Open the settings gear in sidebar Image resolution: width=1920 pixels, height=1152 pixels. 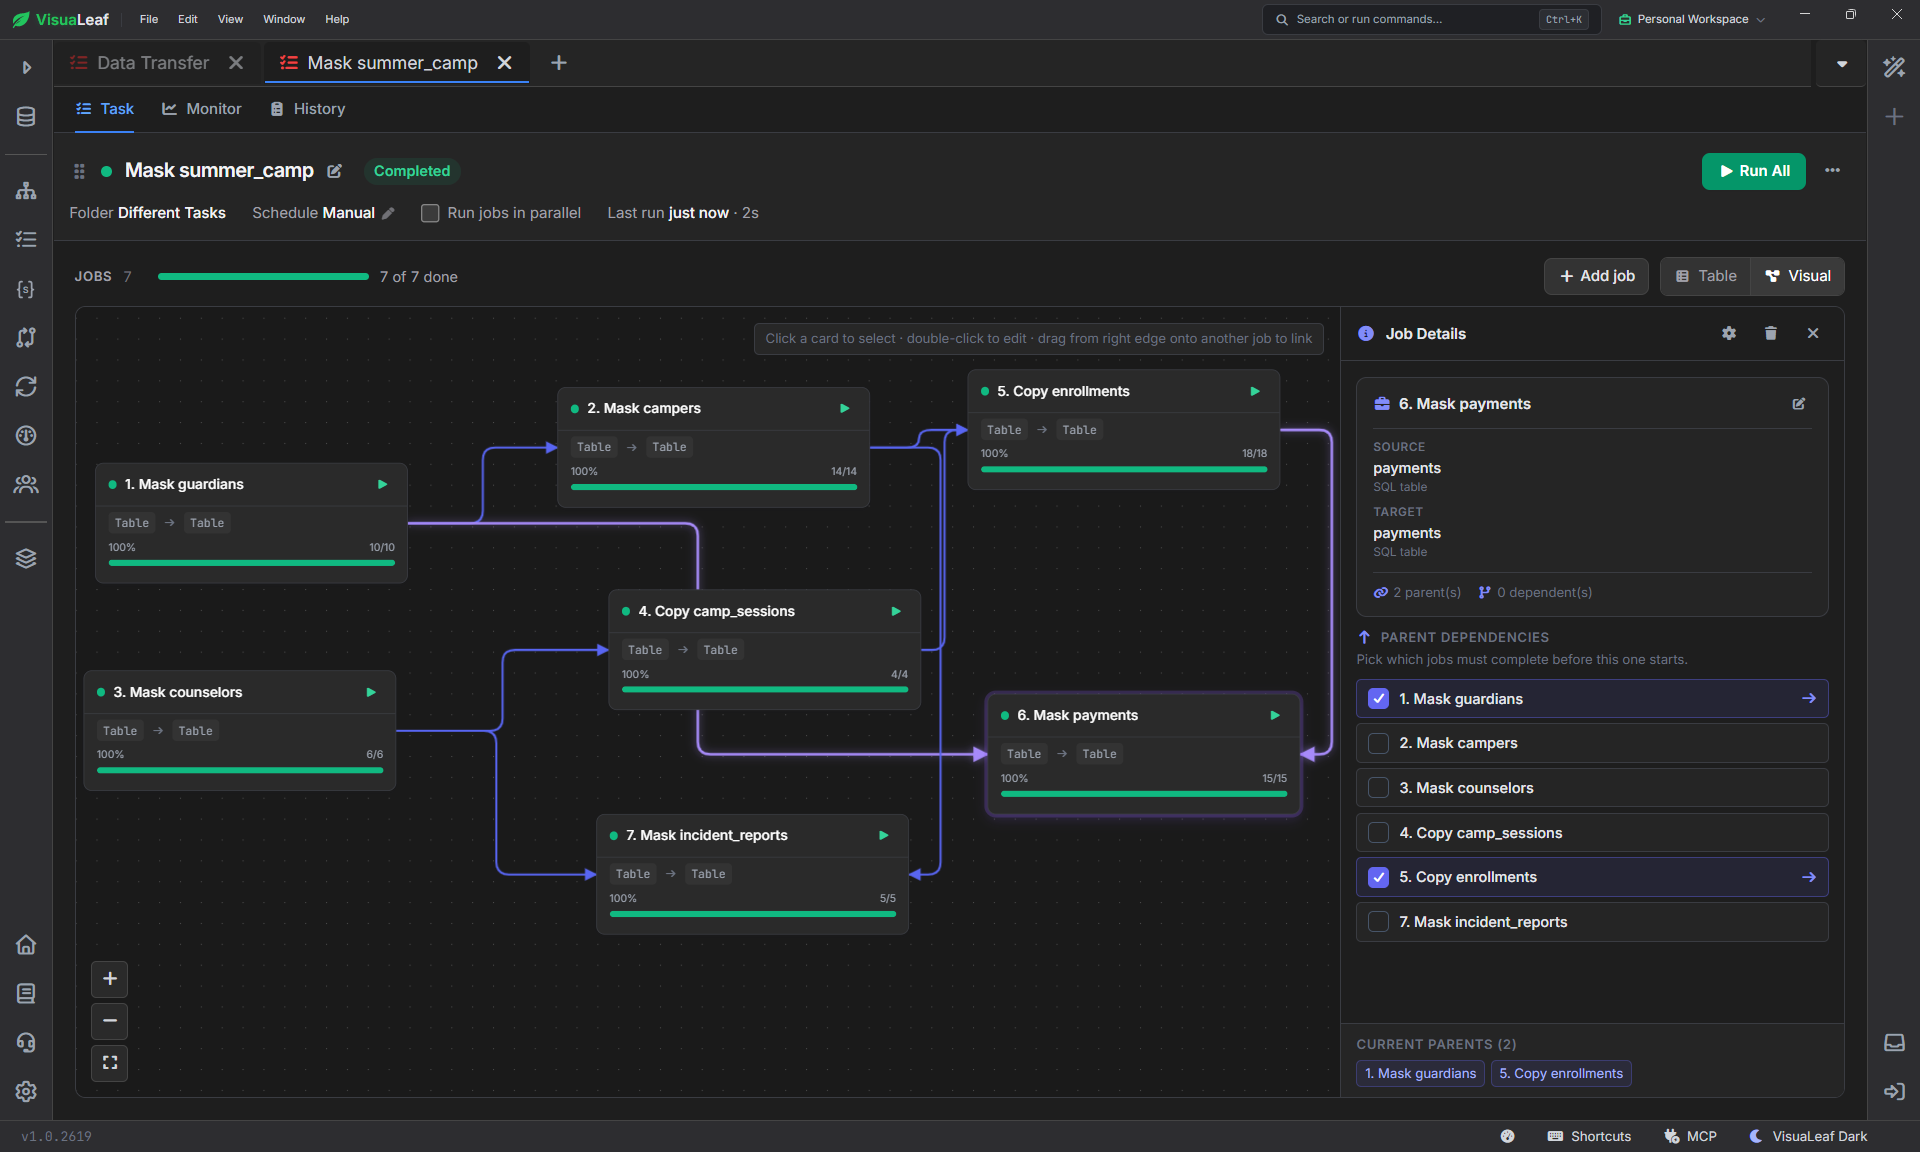click(26, 1091)
